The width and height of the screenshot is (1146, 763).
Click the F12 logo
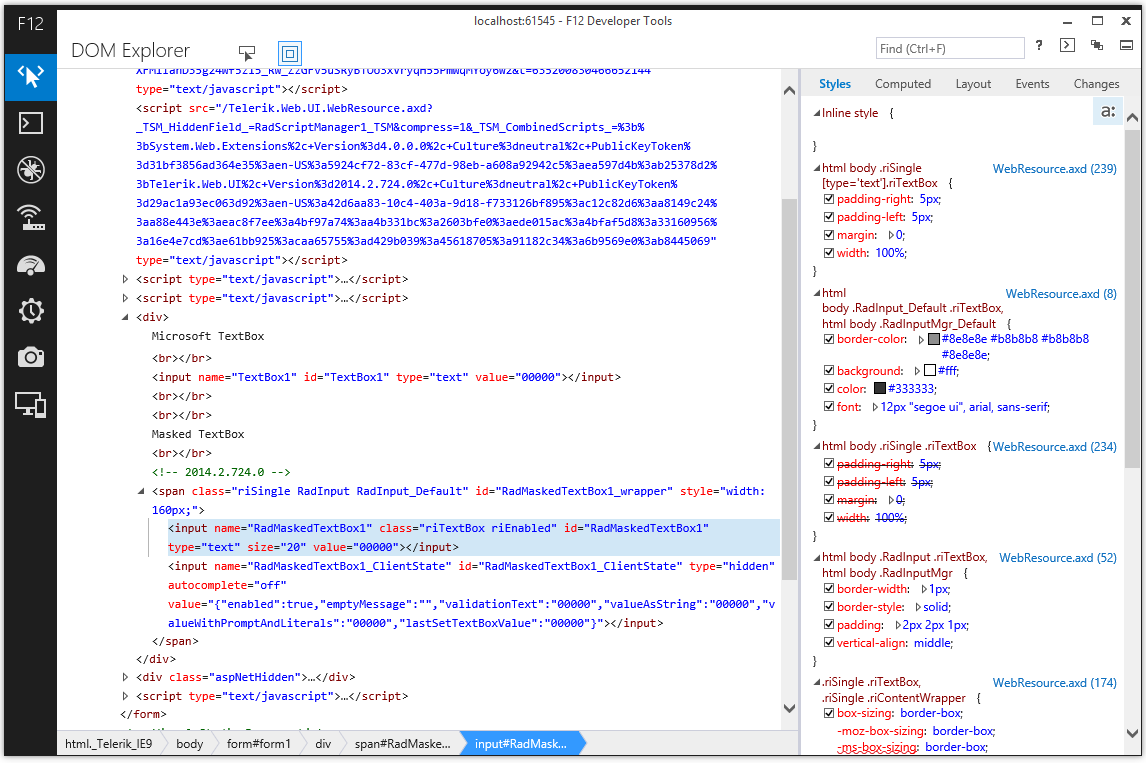coord(30,24)
